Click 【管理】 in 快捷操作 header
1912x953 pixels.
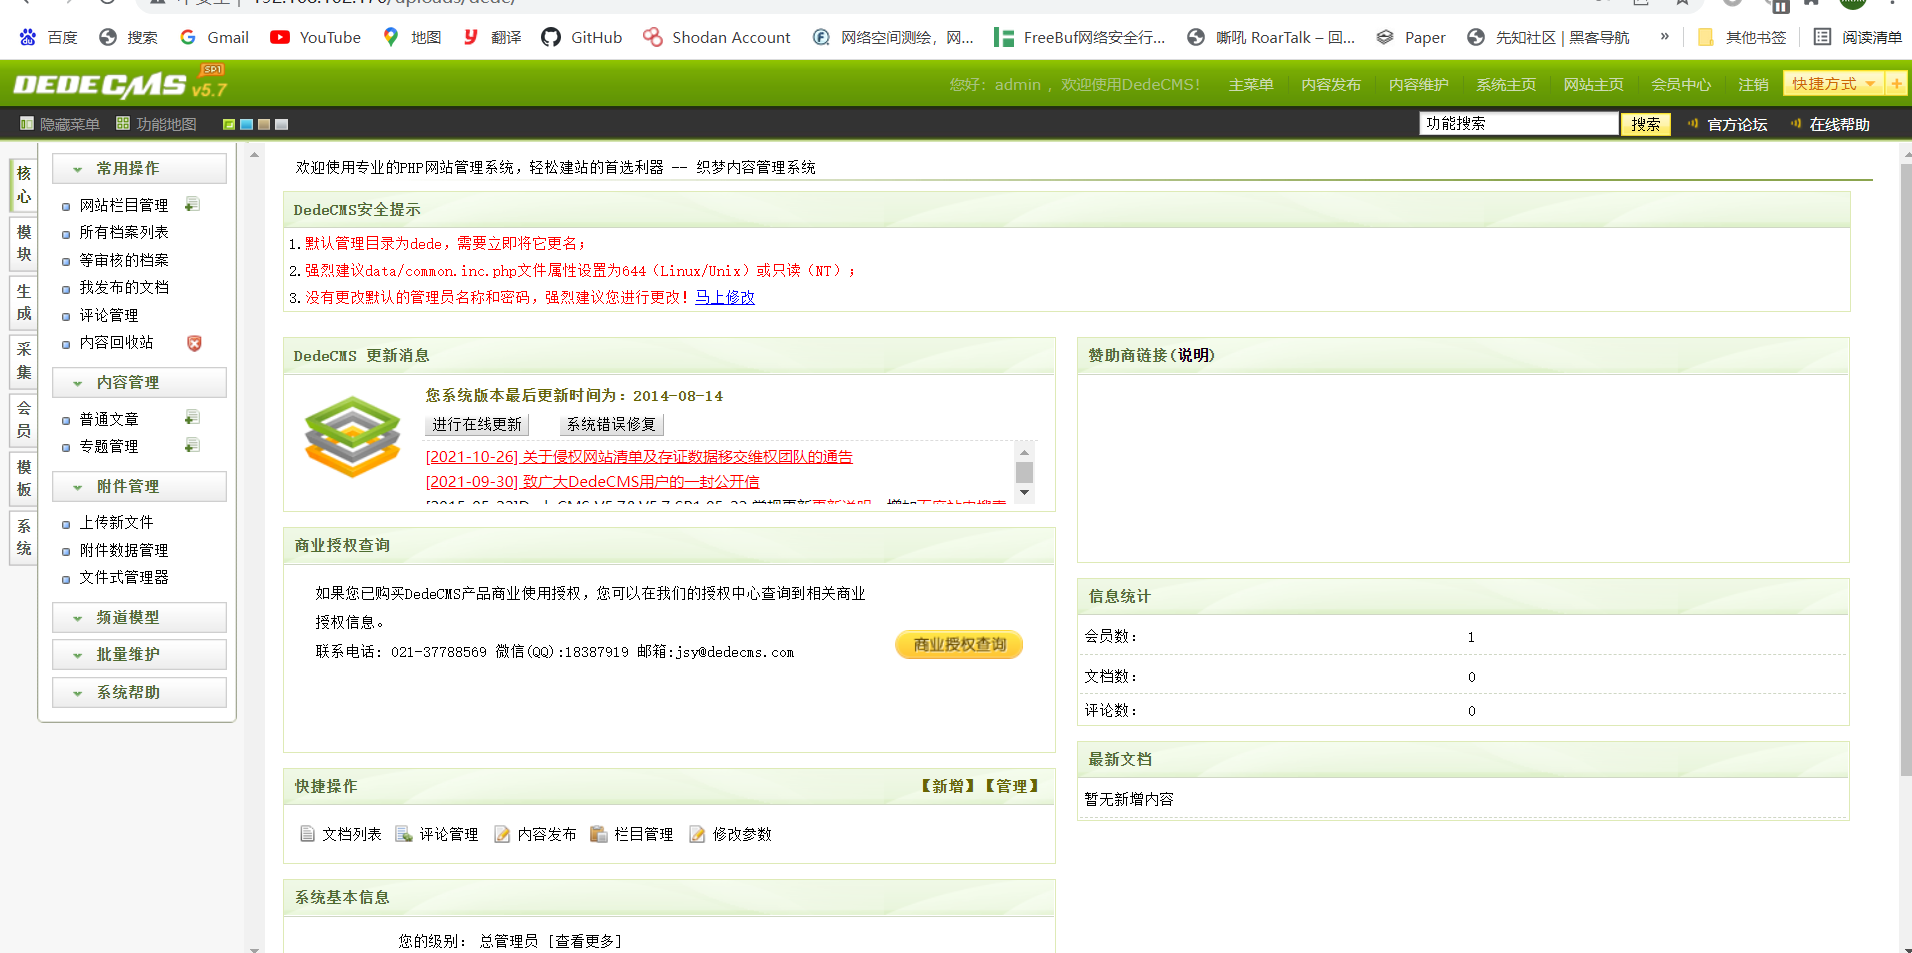coord(1011,786)
